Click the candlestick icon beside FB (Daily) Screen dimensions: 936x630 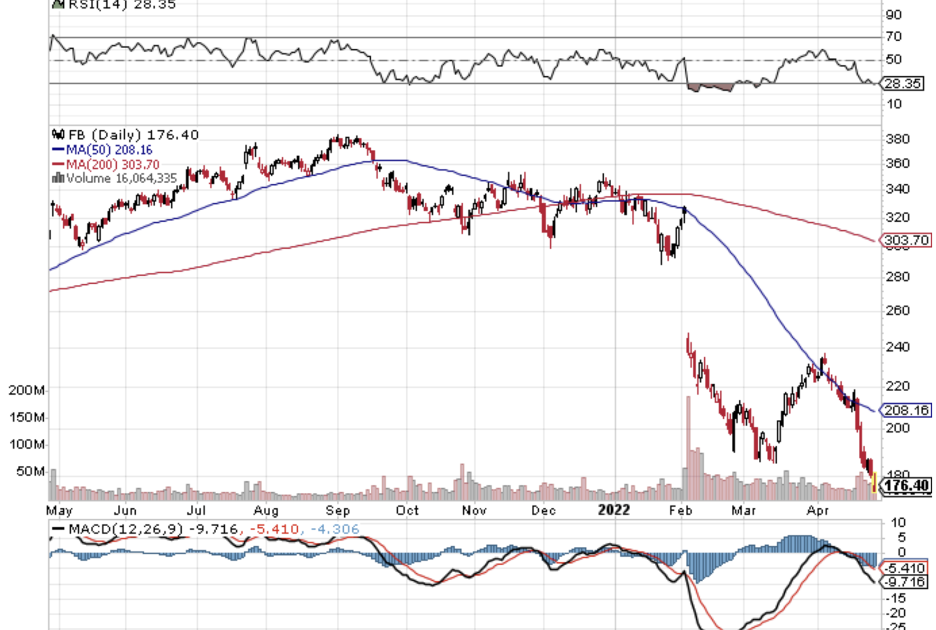click(x=56, y=134)
